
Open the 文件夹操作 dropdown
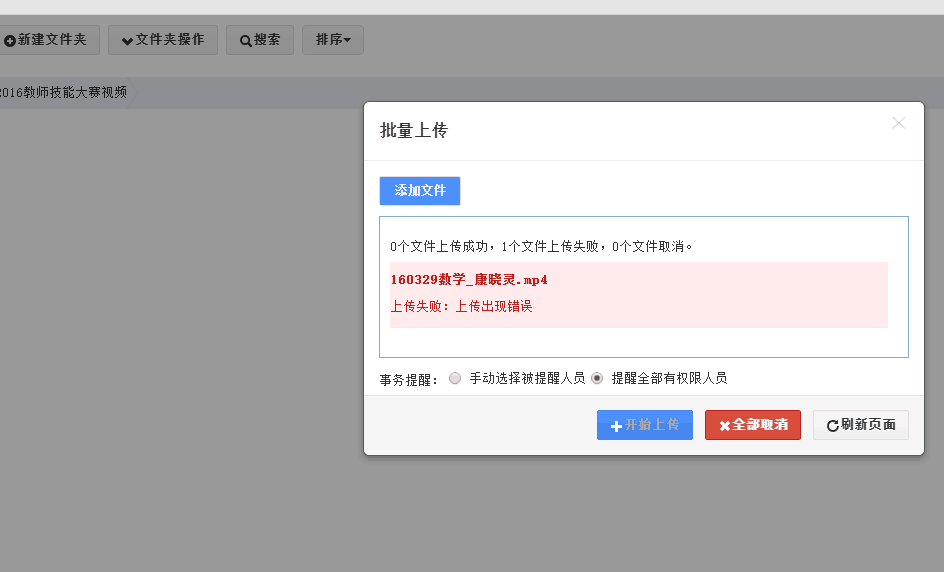[x=163, y=40]
